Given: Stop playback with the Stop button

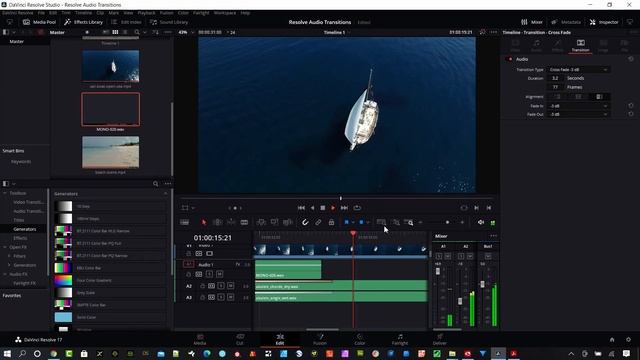Looking at the screenshot, I should (322, 208).
